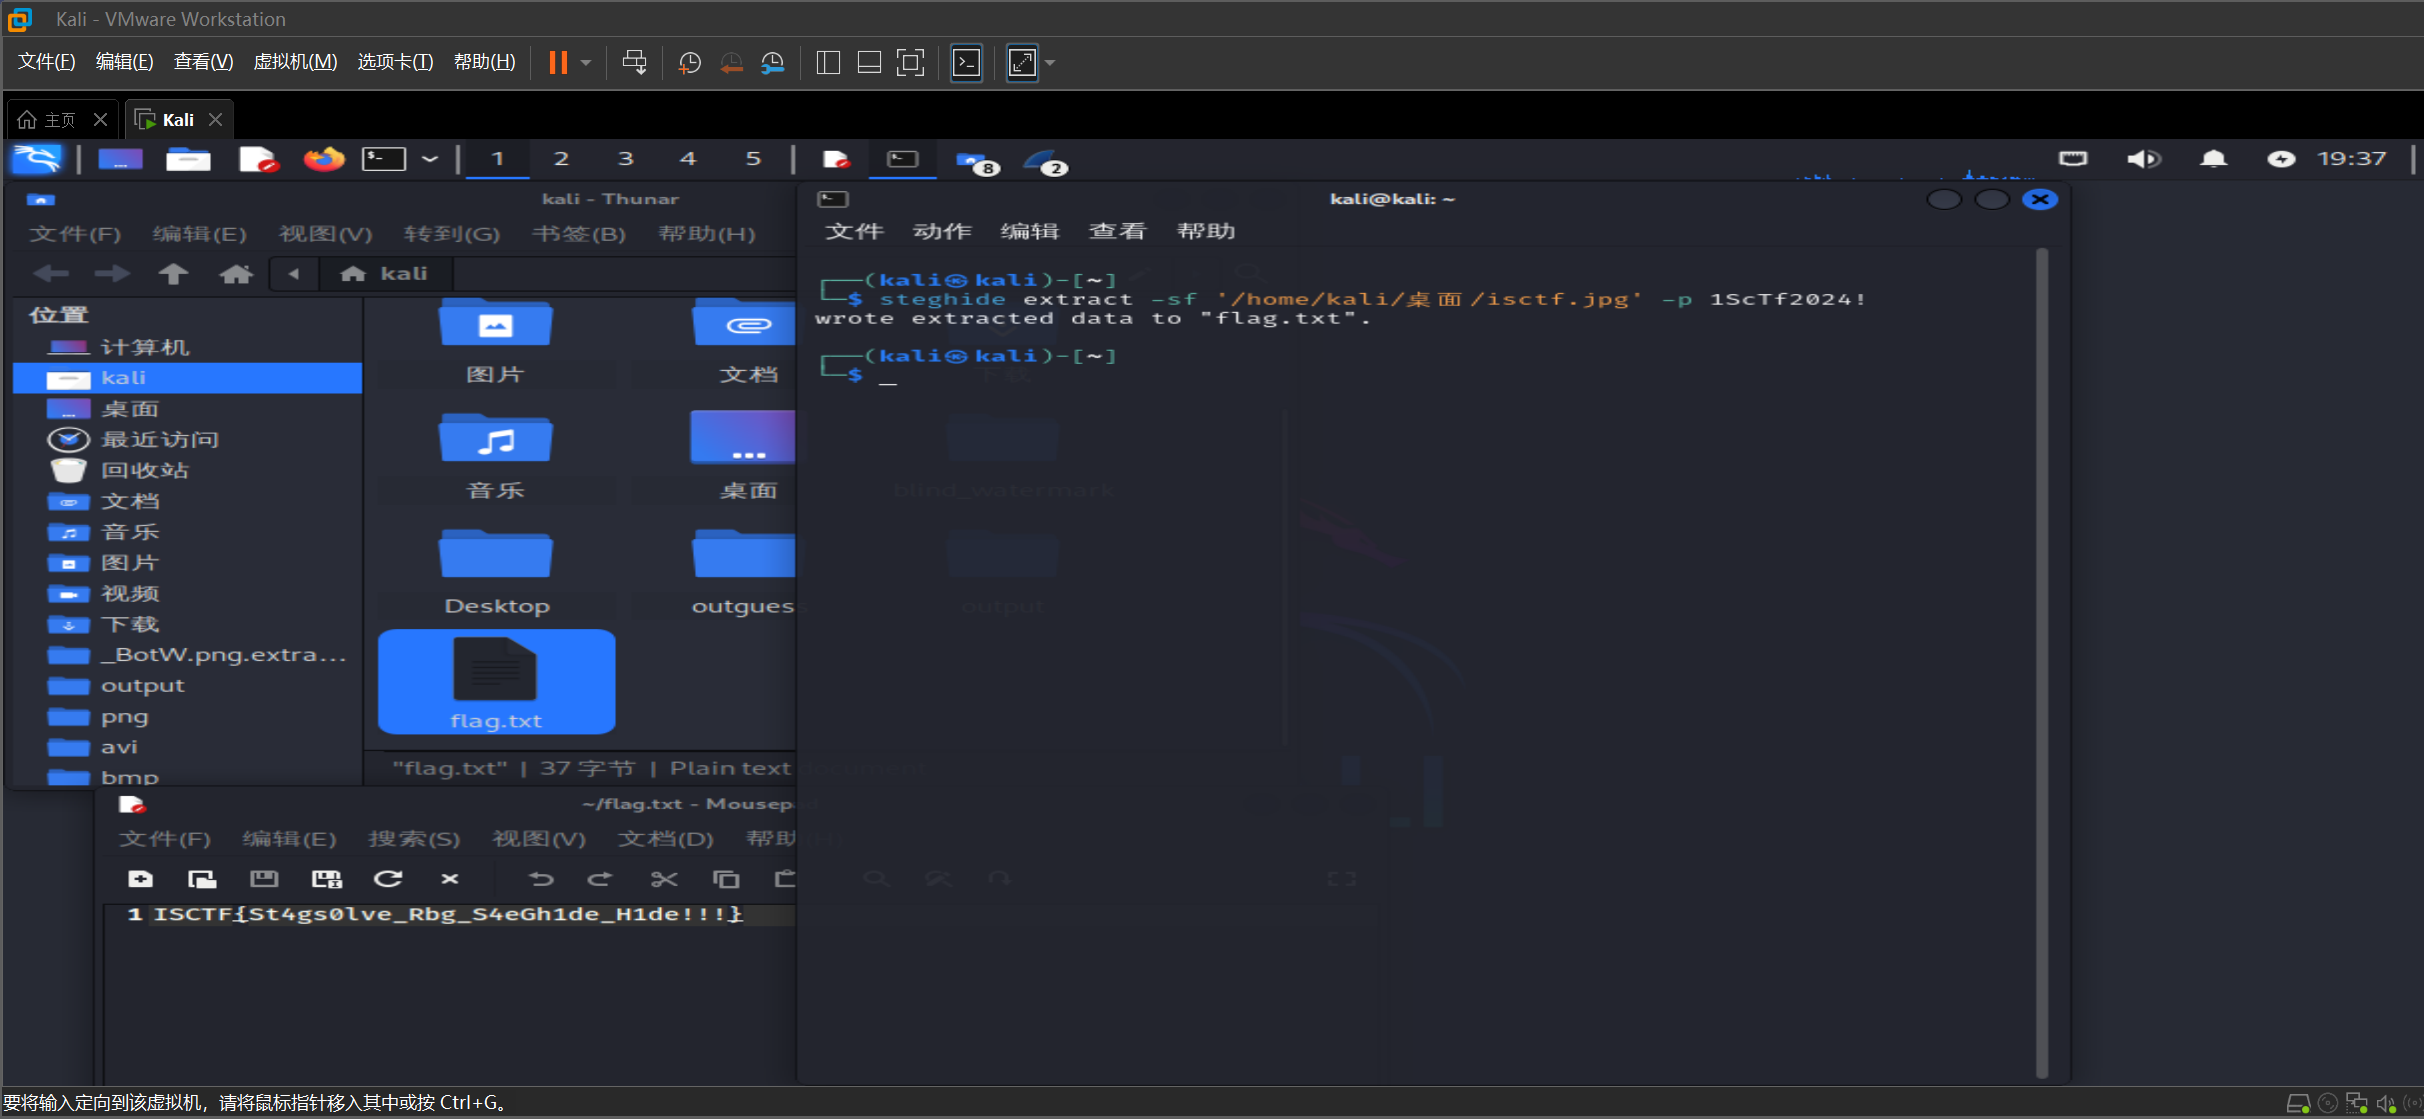Open 虚拟机(M) menu in VMware
The image size is (2425, 1119).
click(295, 62)
